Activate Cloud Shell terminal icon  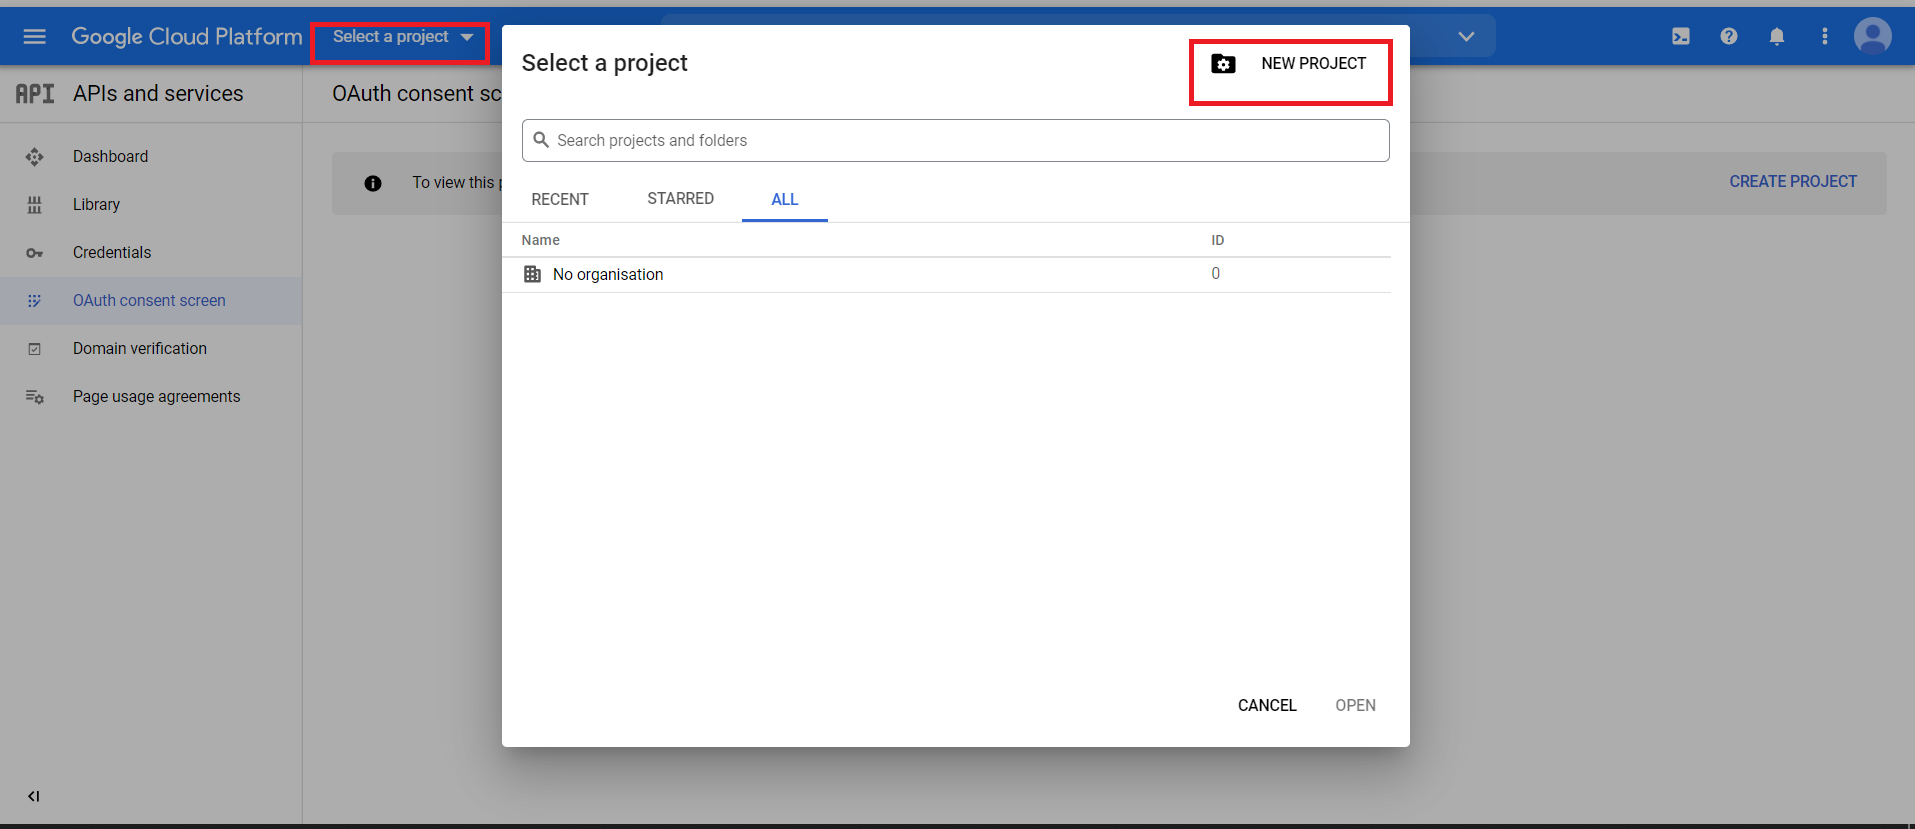1680,37
